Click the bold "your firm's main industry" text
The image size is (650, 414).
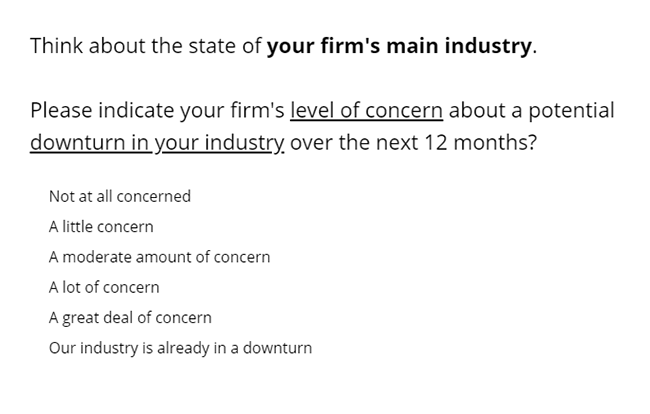pyautogui.click(x=399, y=46)
